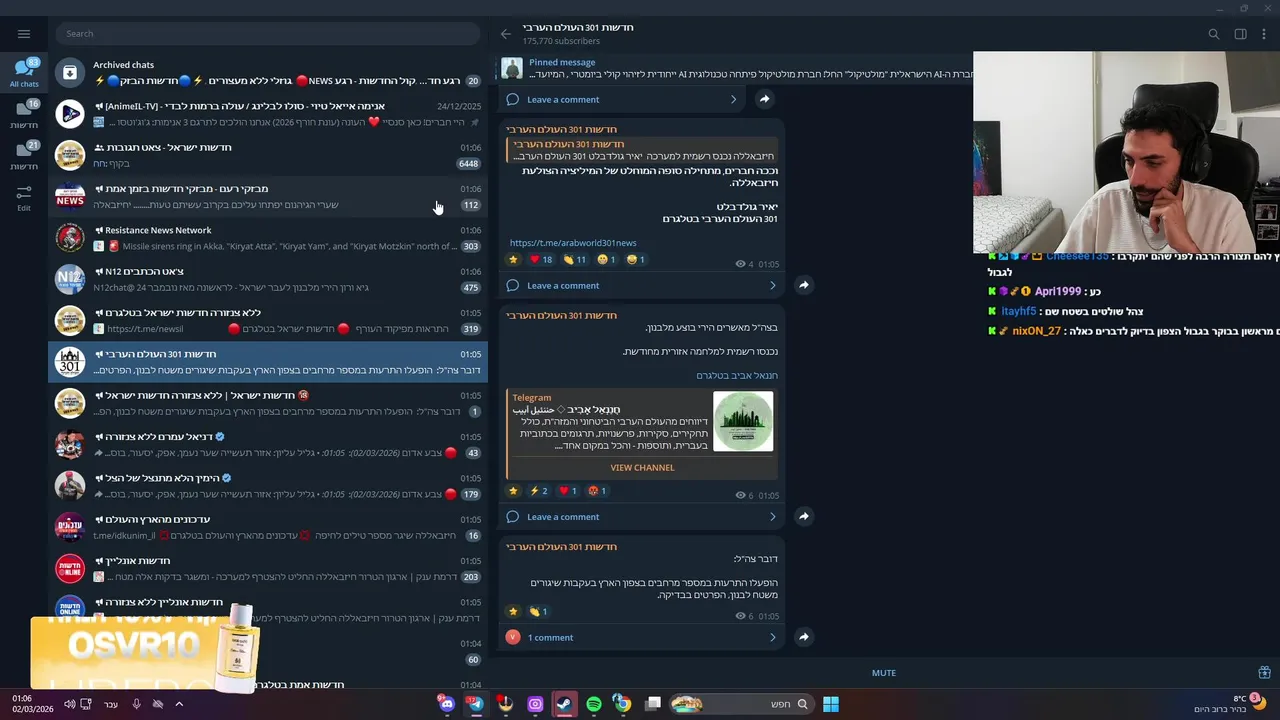Toggle the crying face reaction with 1

(607, 259)
